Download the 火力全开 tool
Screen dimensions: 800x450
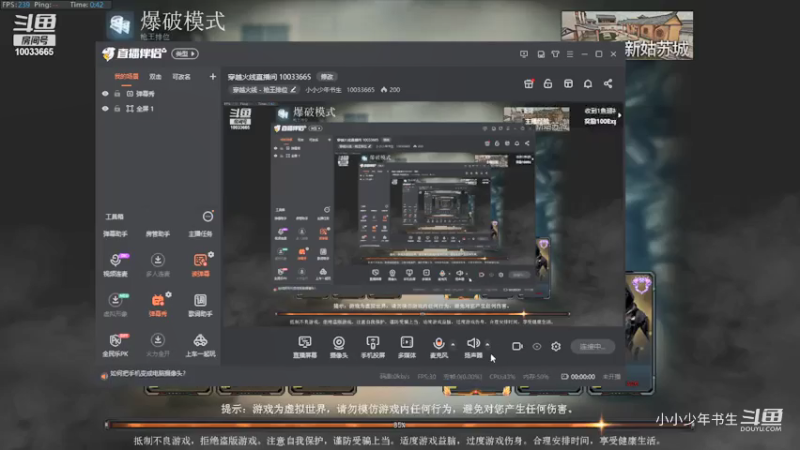click(x=158, y=344)
